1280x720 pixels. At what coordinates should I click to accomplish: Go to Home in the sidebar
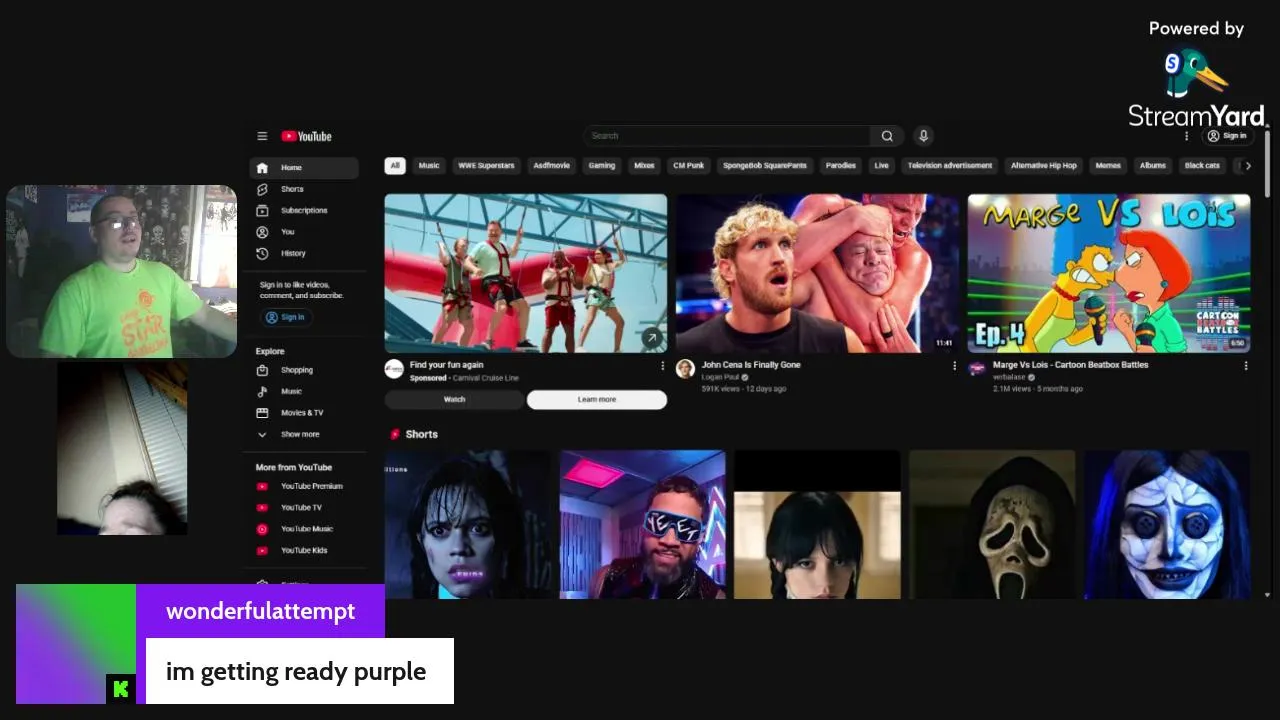tap(304, 168)
